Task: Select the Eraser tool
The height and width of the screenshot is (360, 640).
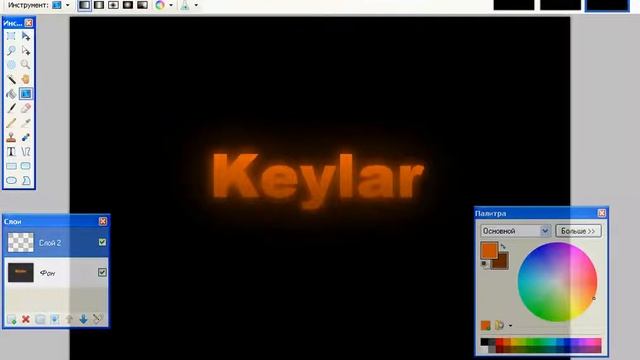Action: pyautogui.click(x=26, y=108)
